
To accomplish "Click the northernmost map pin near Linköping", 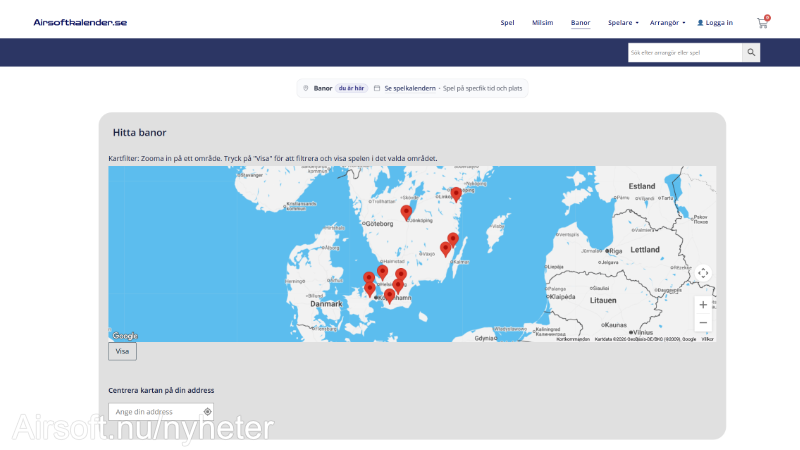I will [456, 193].
